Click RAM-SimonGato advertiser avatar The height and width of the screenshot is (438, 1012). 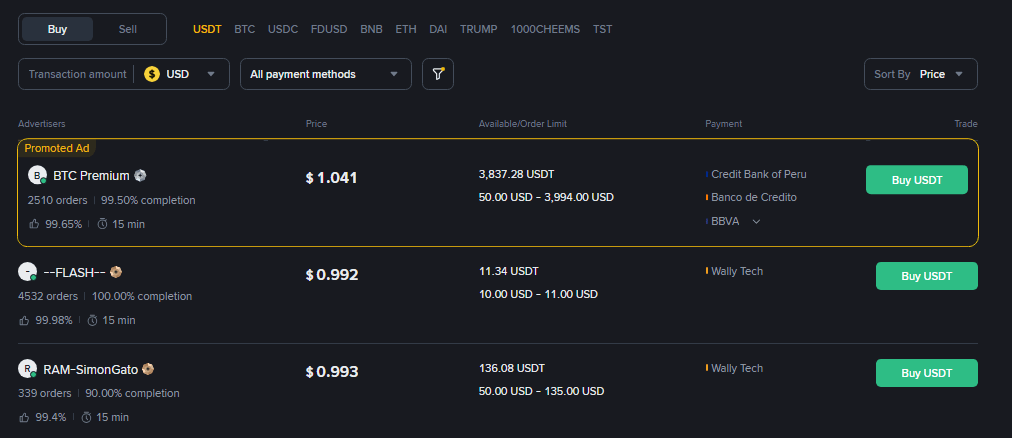pos(28,369)
